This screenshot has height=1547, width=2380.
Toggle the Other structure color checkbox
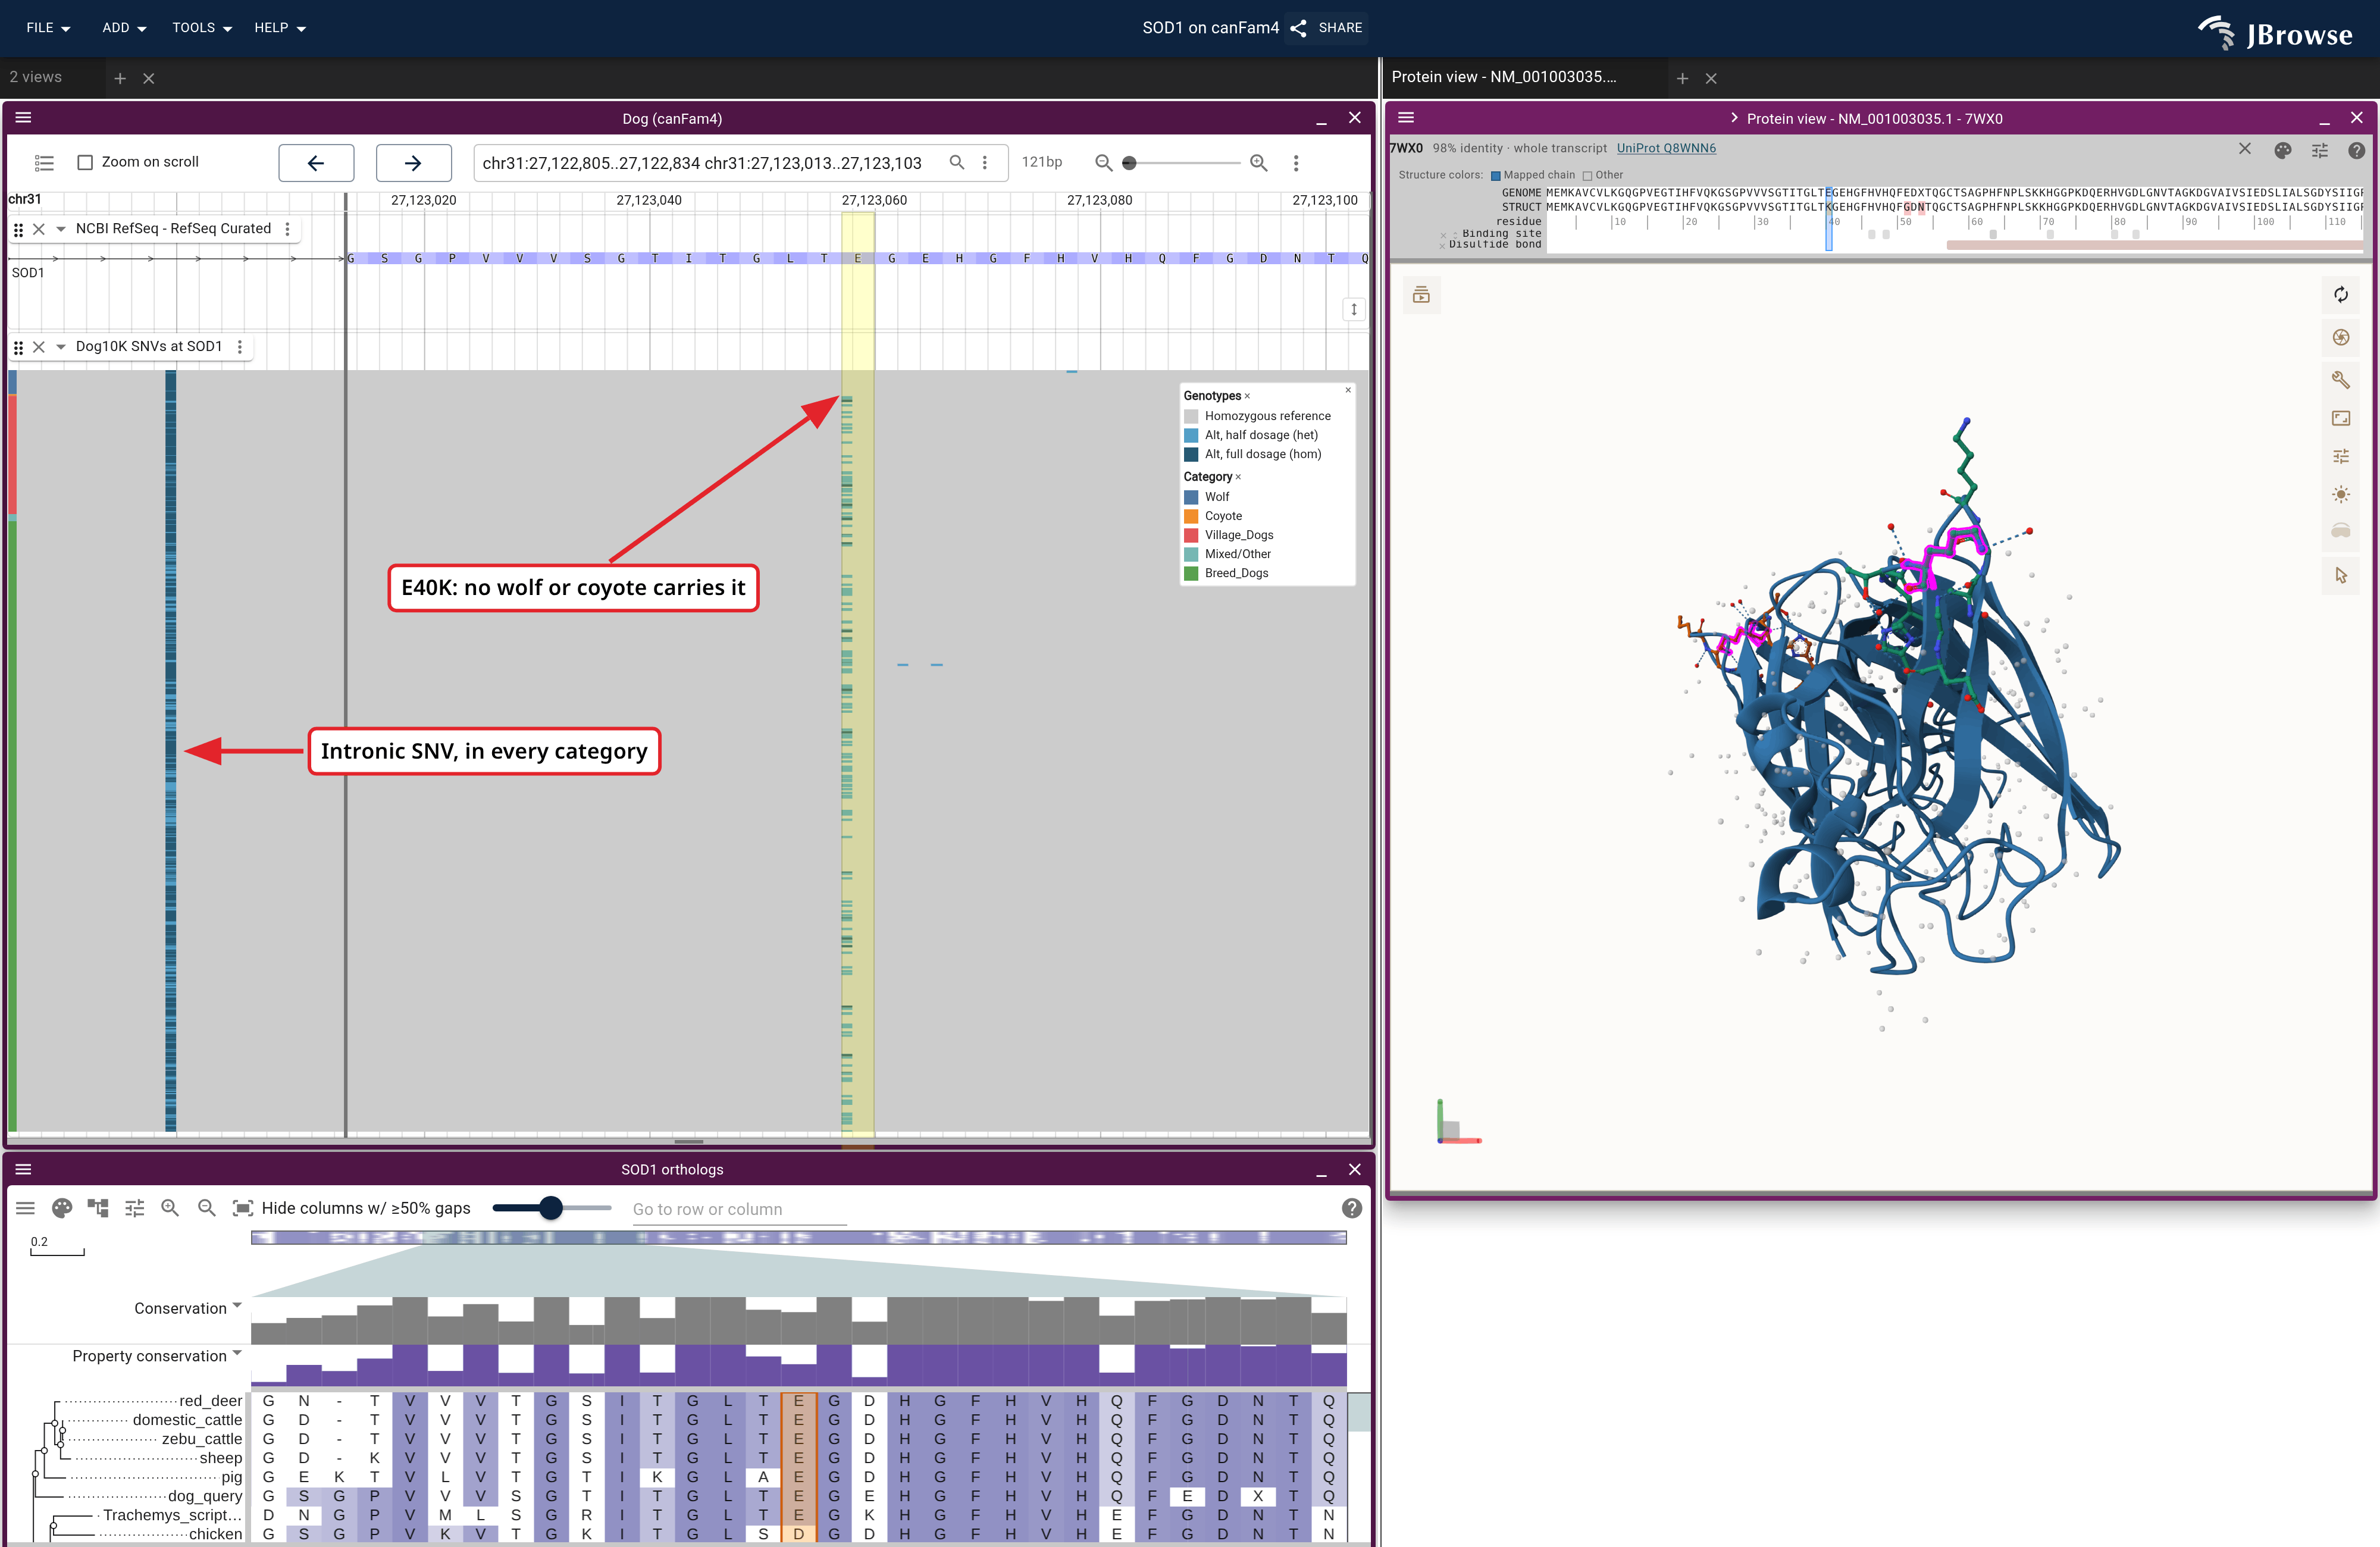1587,176
